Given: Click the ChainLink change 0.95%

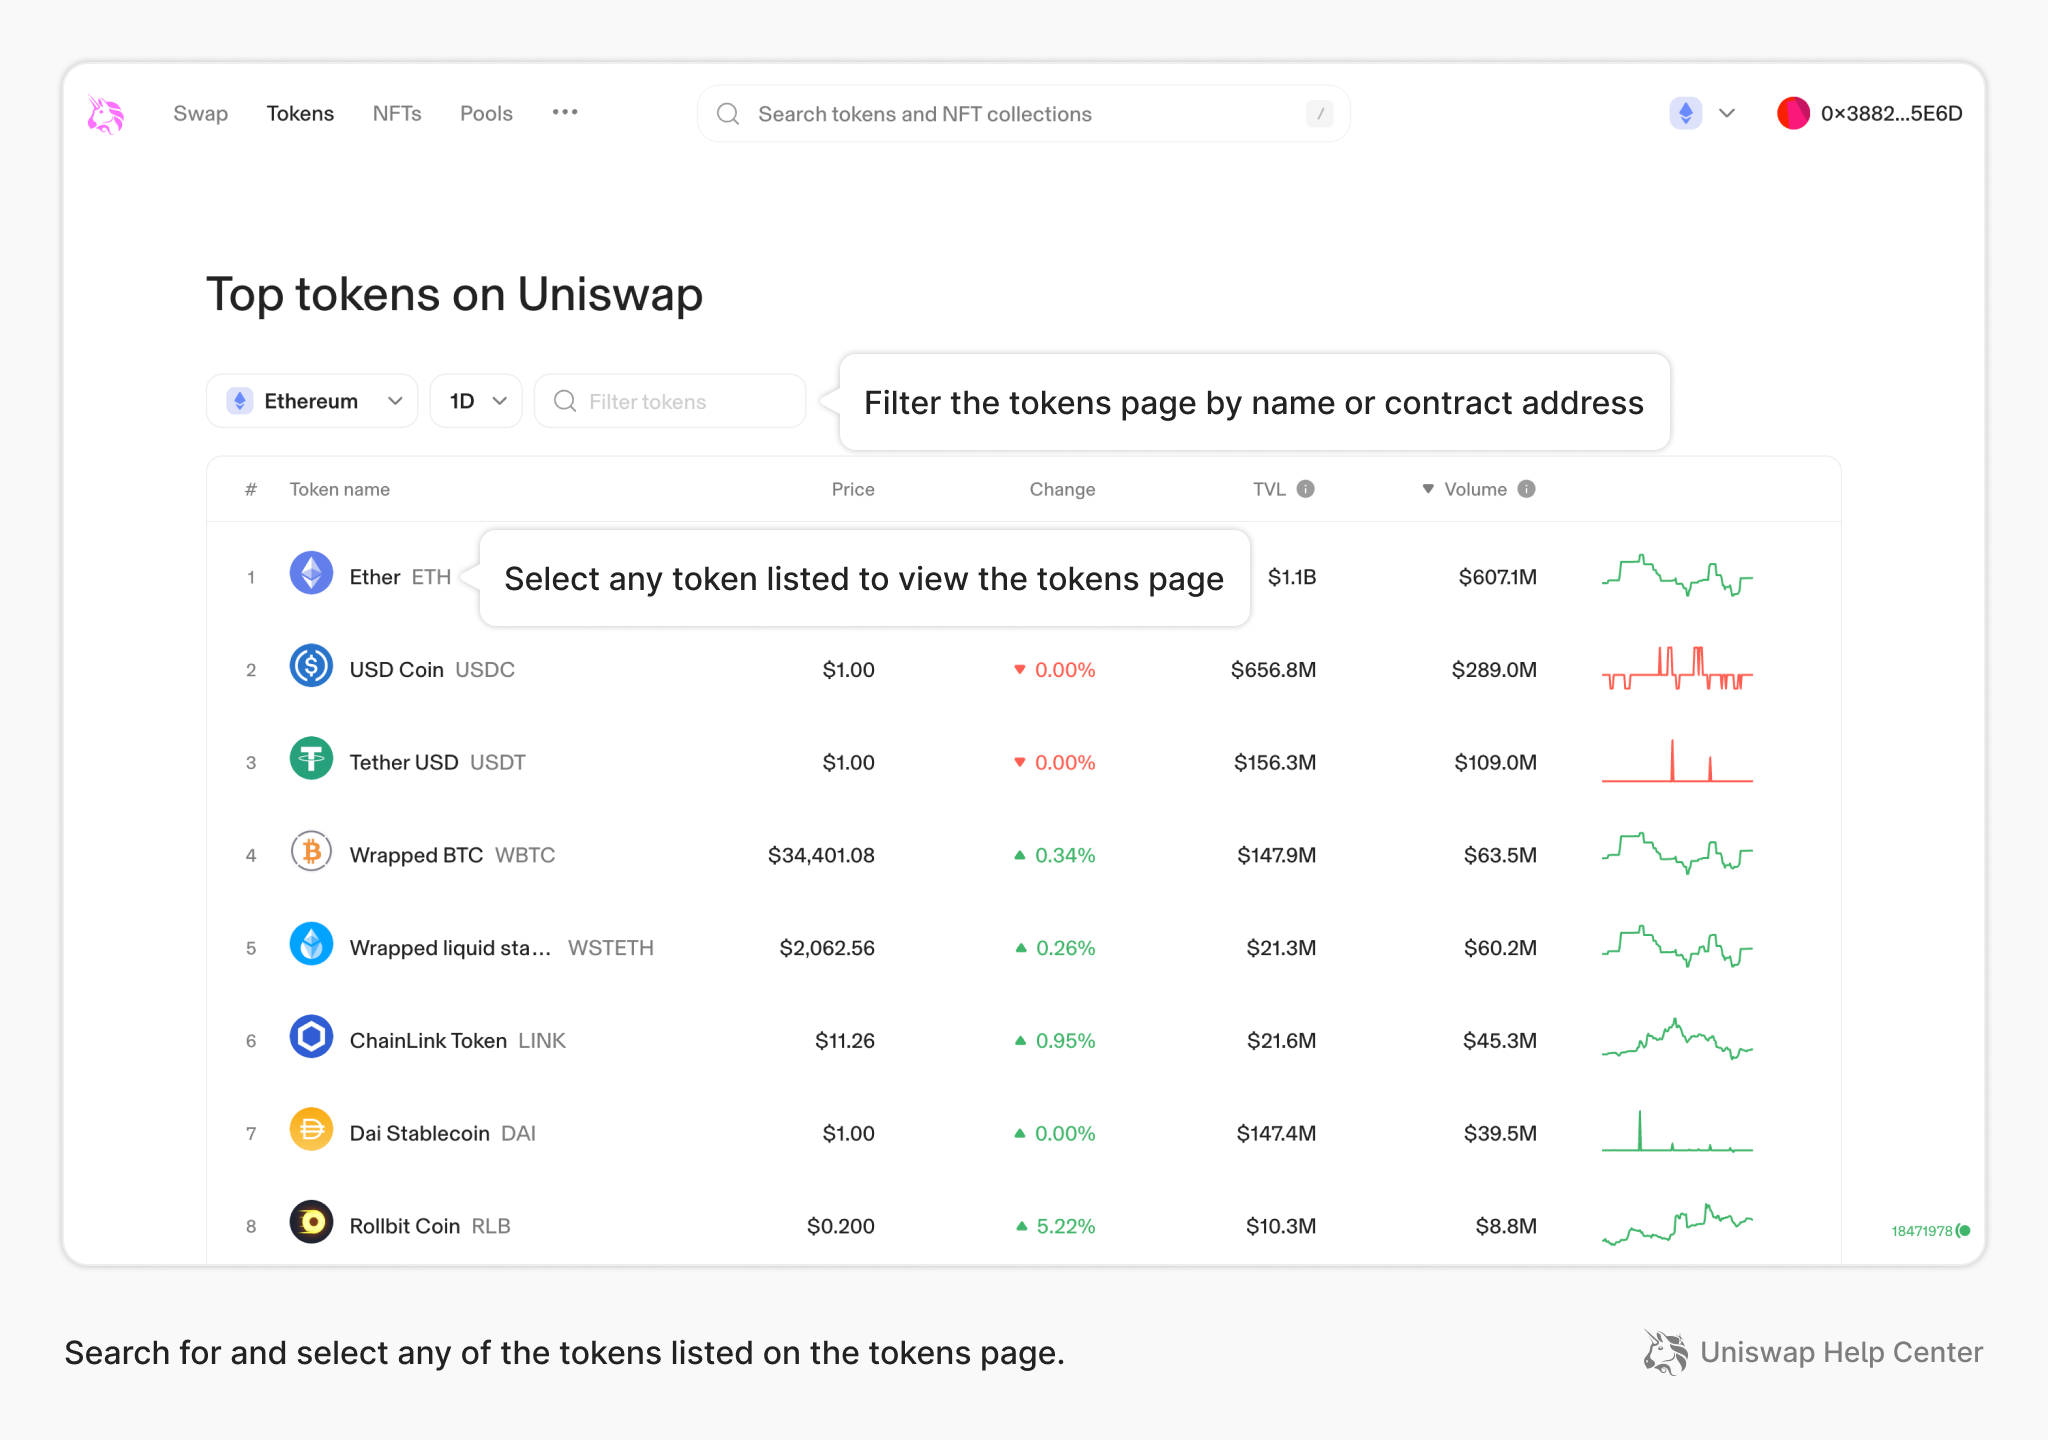Looking at the screenshot, I should tap(1056, 1041).
